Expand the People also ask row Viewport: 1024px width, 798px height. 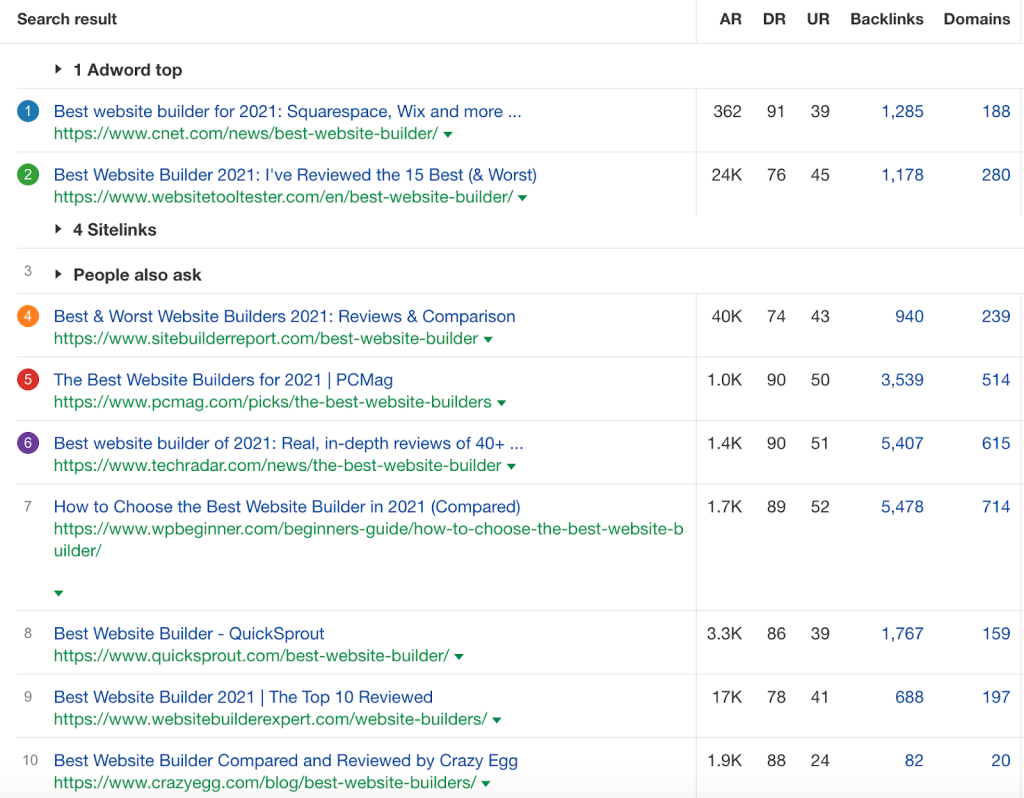point(58,274)
